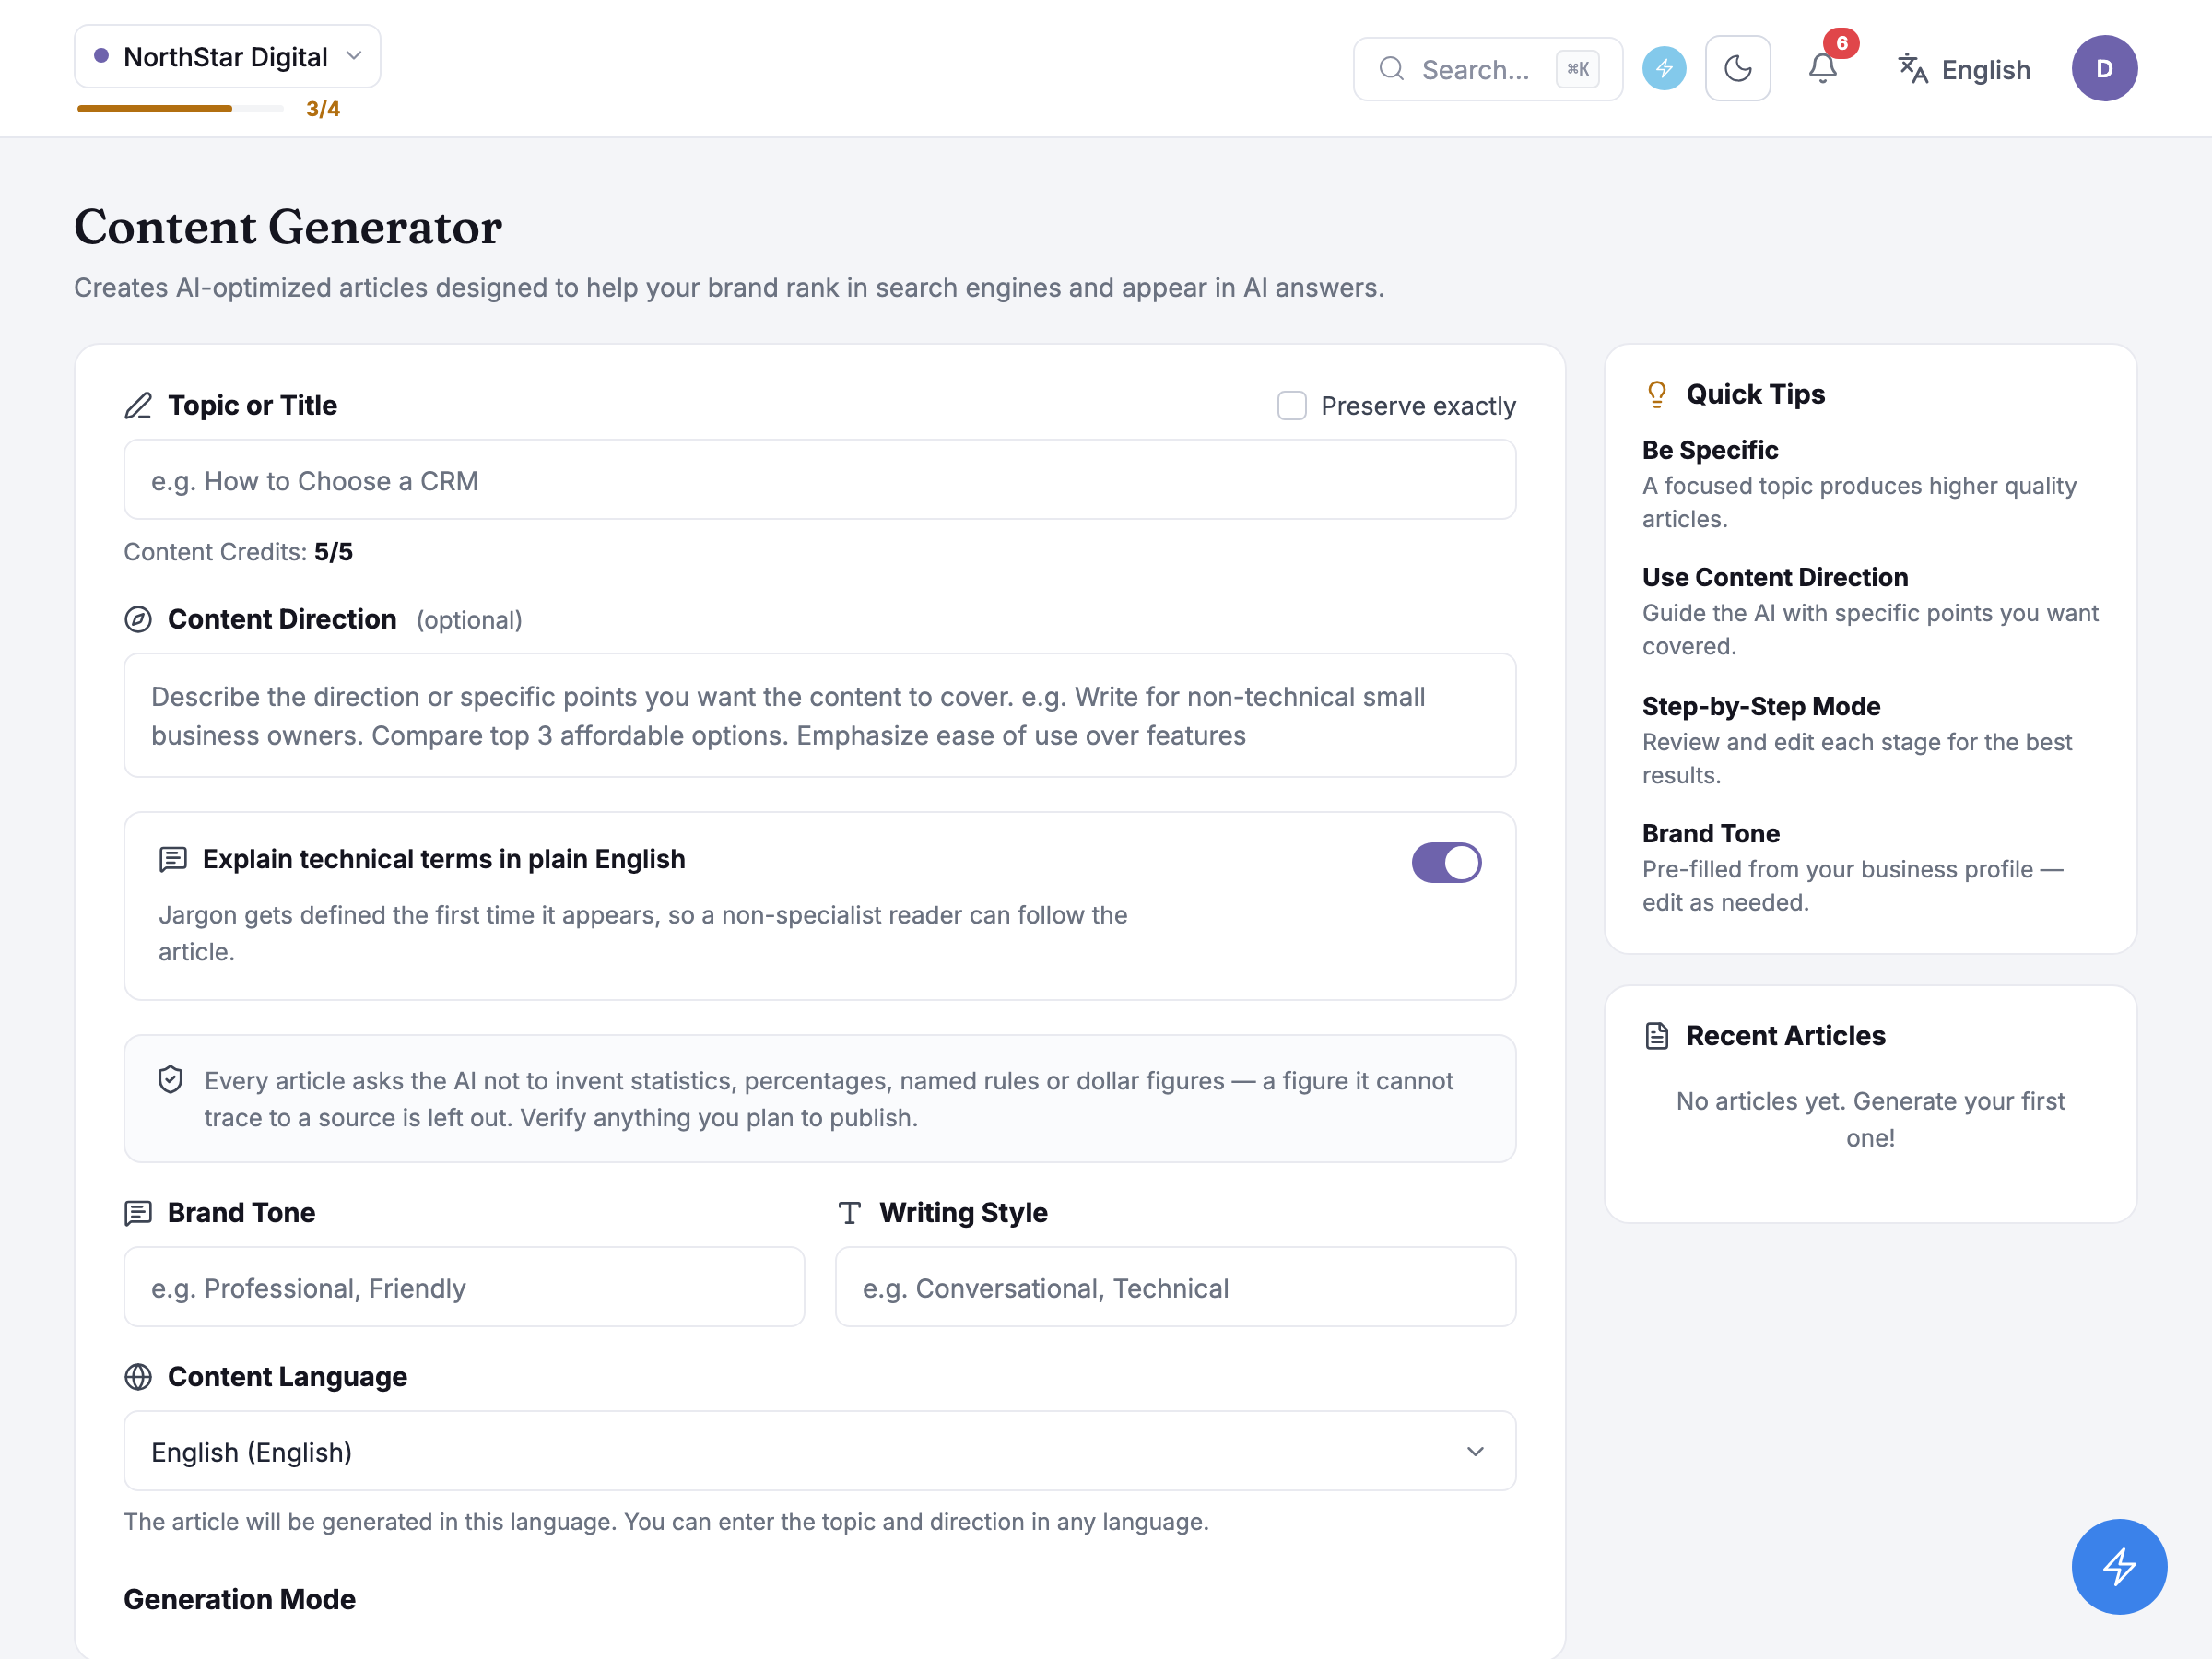Click the Use Content Direction tip heading

pos(1774,577)
